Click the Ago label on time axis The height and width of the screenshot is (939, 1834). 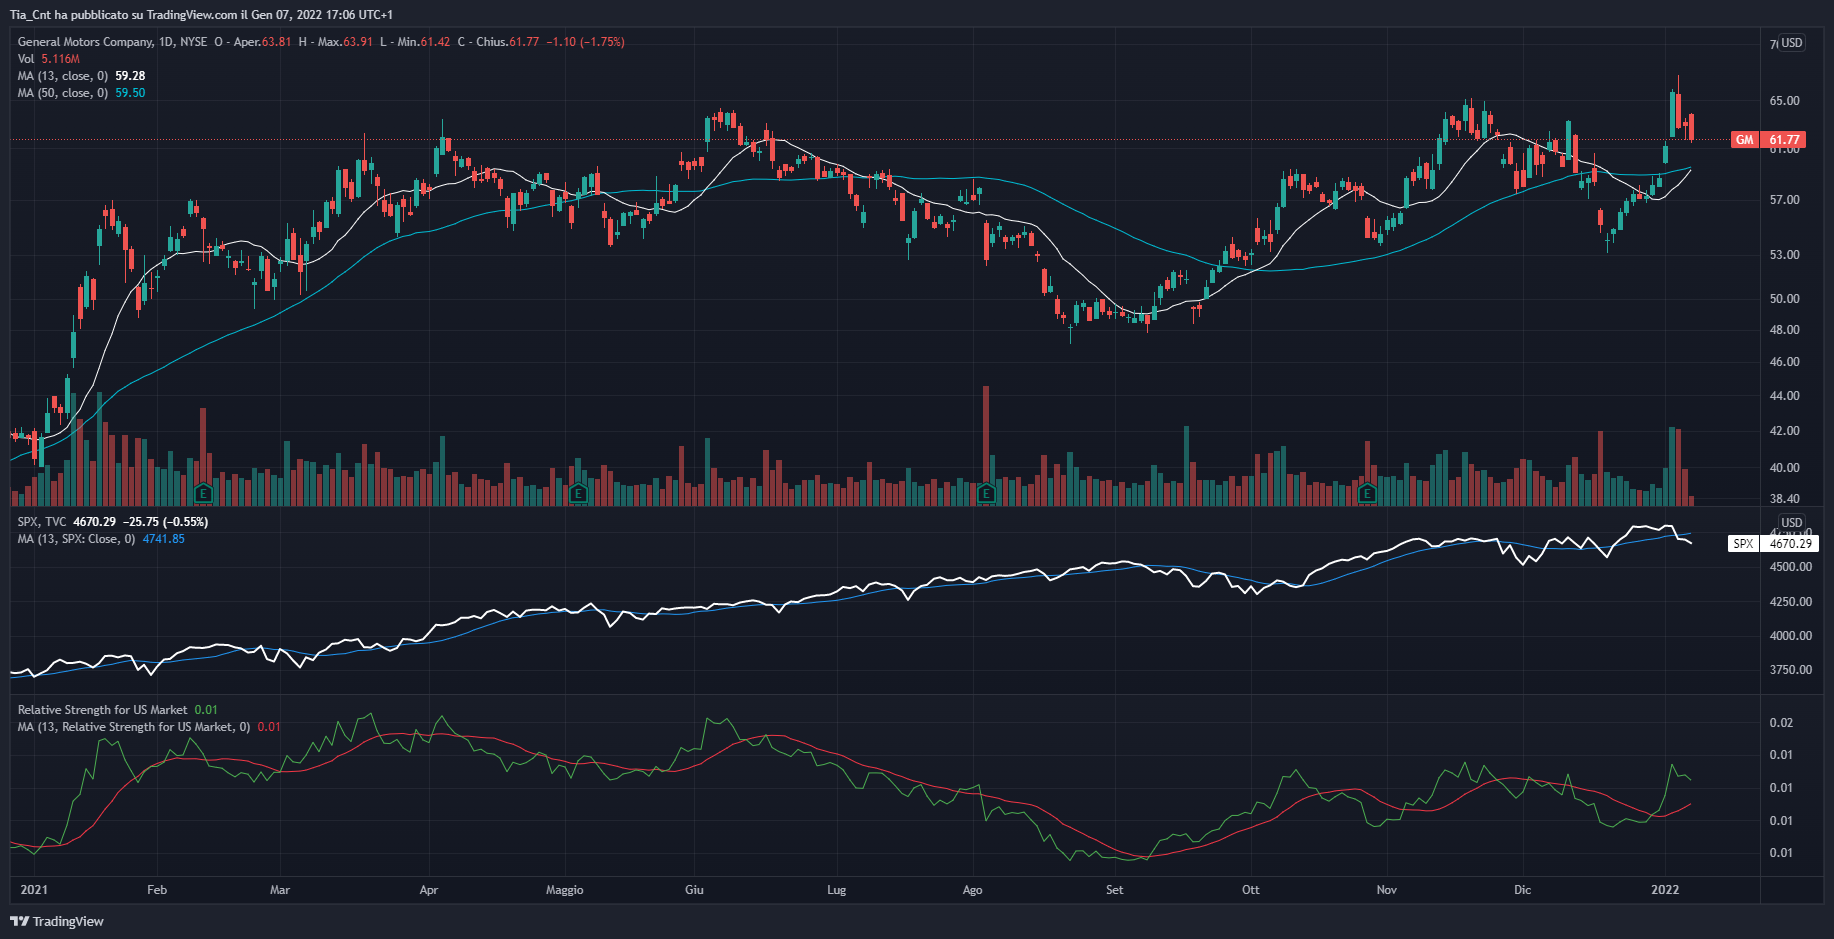pyautogui.click(x=972, y=890)
